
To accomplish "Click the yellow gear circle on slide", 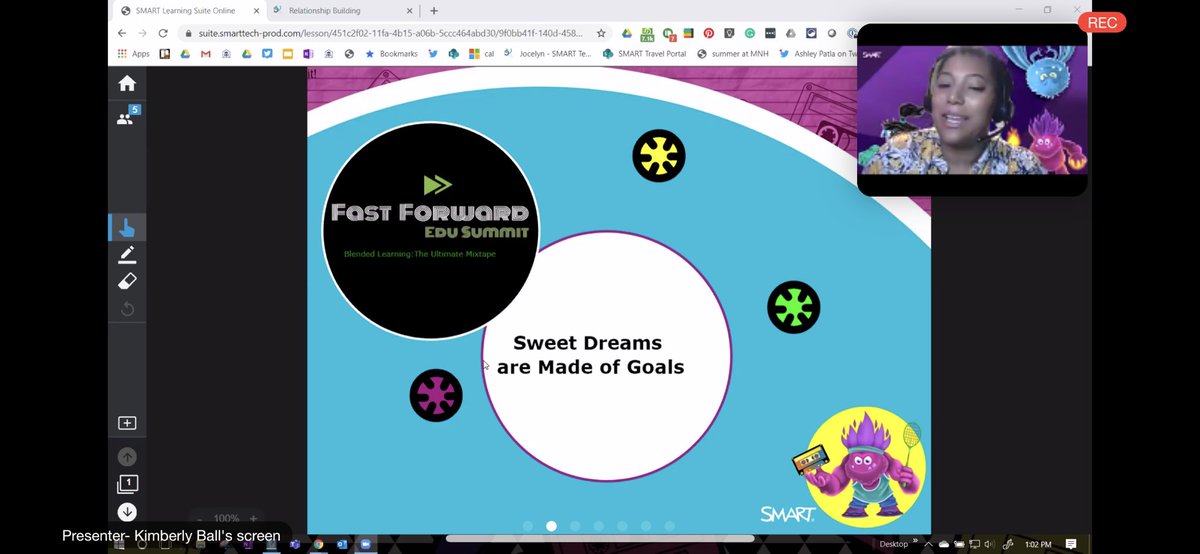I will click(x=659, y=155).
